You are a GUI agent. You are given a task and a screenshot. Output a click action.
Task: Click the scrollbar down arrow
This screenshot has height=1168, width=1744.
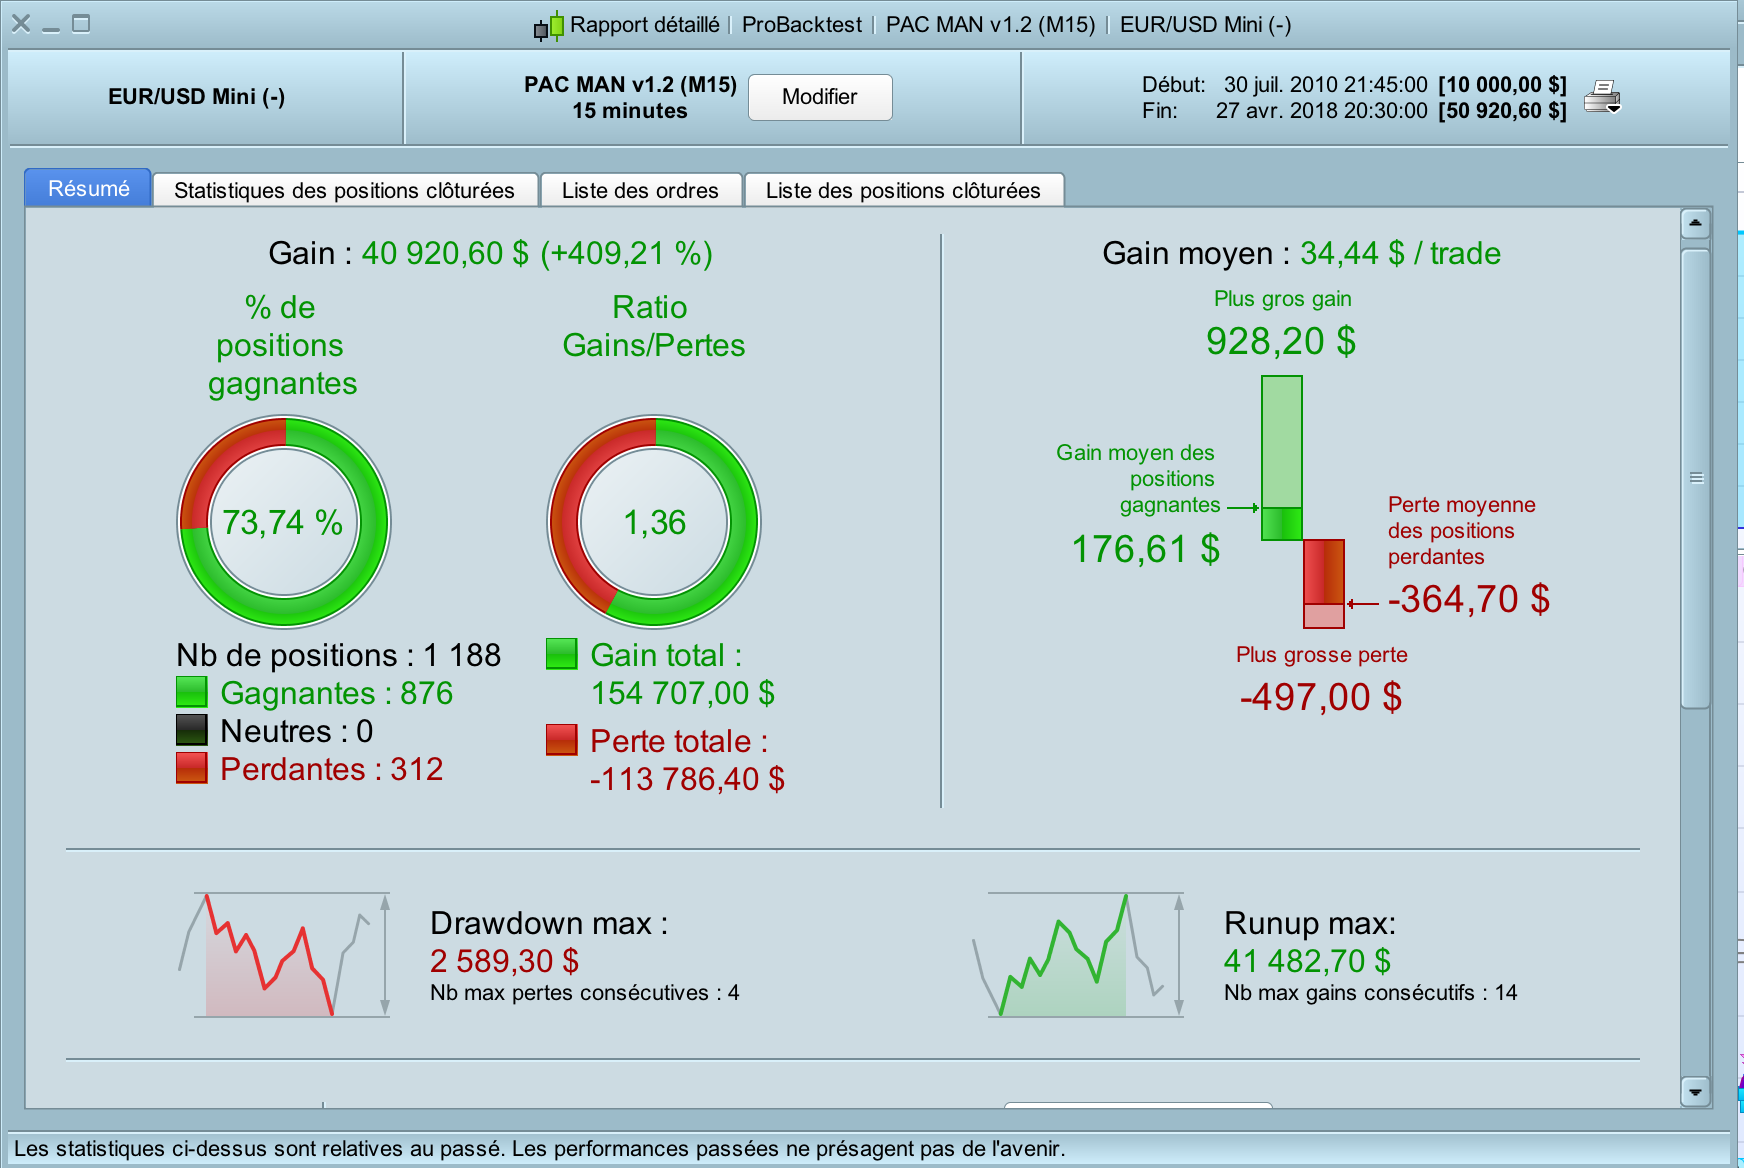1695,1092
